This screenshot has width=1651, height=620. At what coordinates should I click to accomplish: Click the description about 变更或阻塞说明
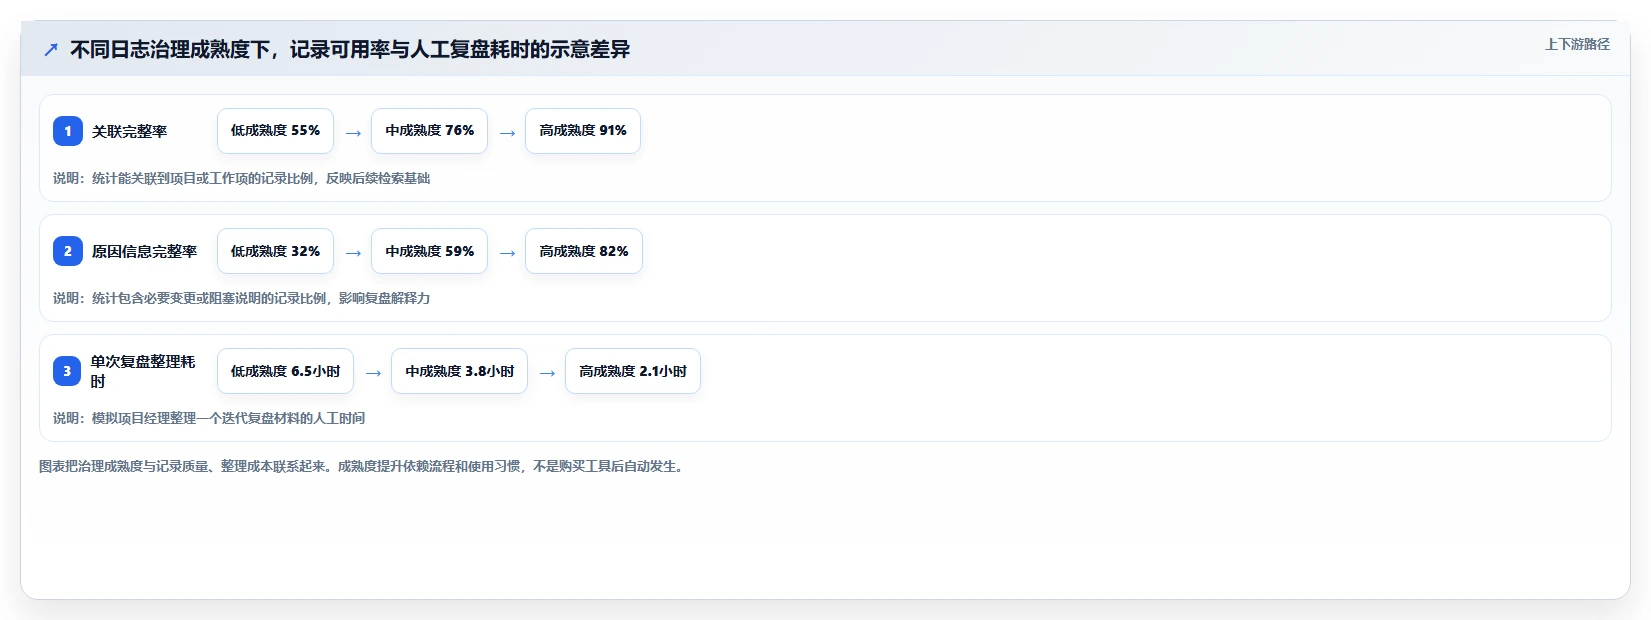(242, 298)
